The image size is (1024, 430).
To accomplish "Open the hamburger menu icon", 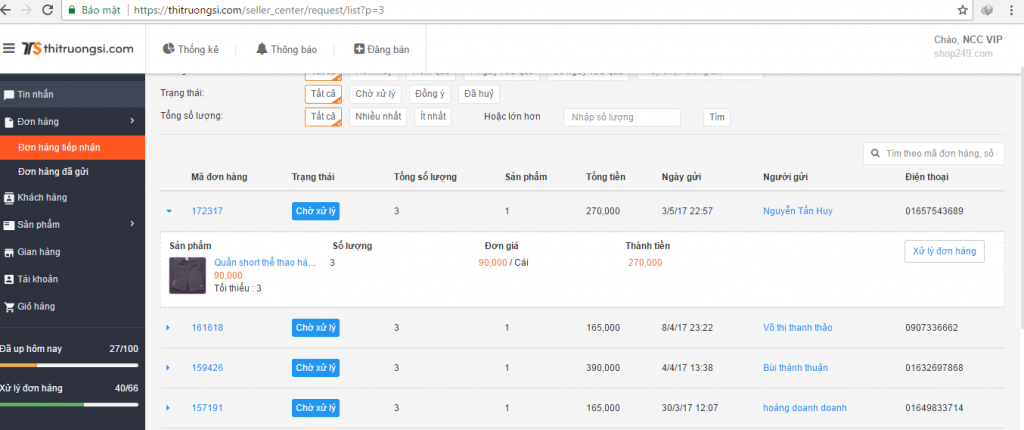I will coord(8,48).
